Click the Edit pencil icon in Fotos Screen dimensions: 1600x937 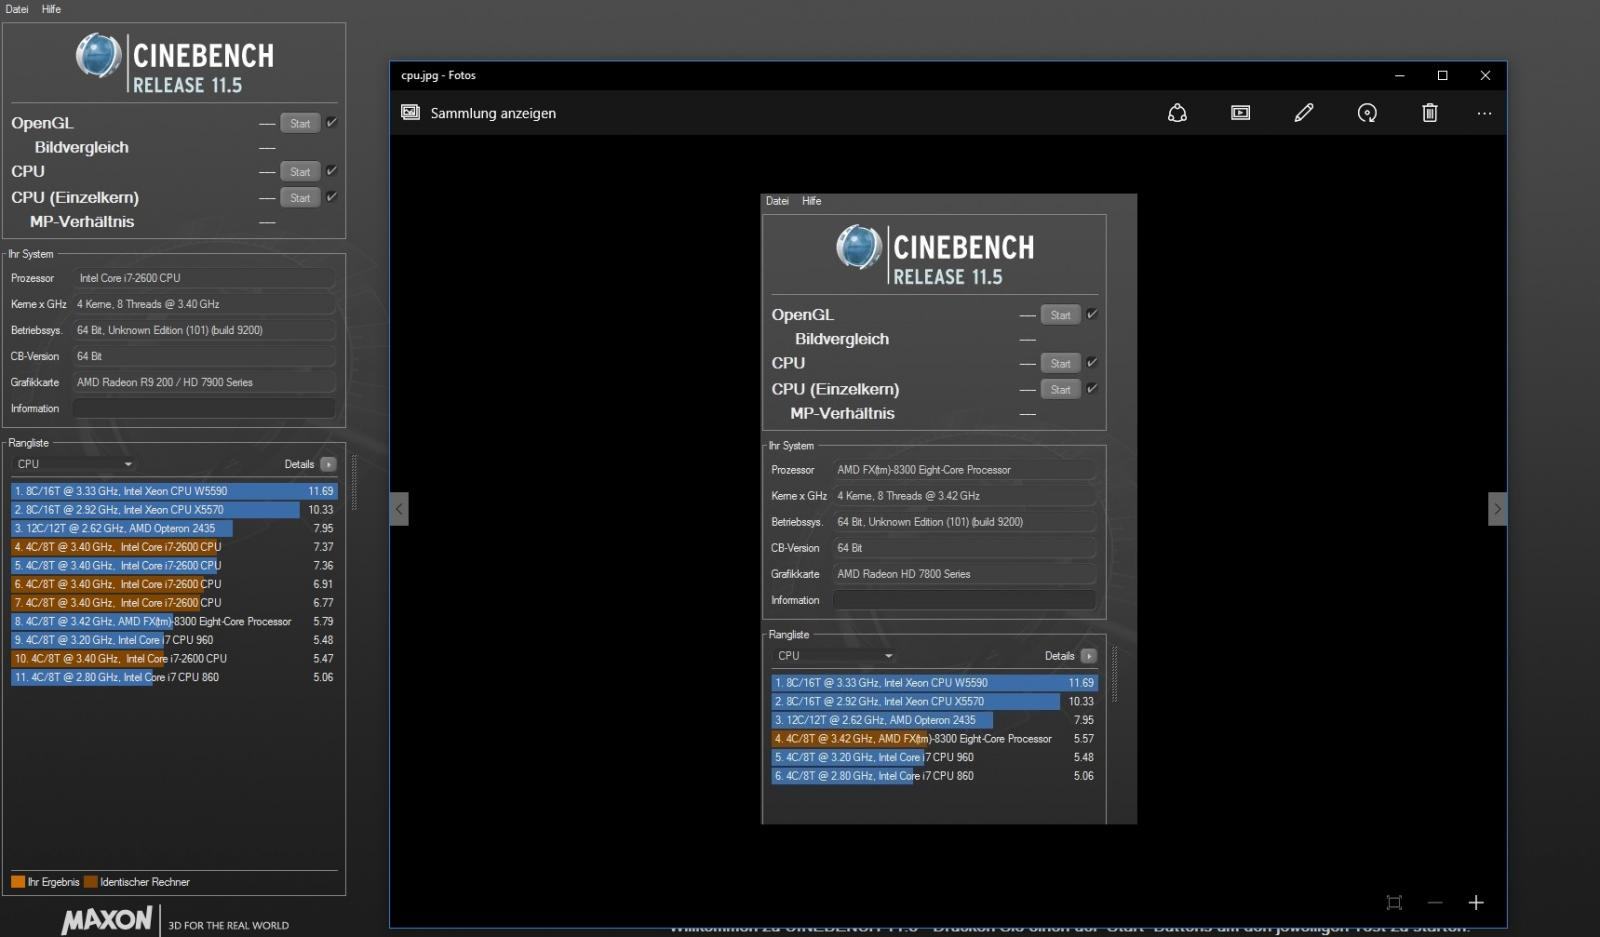point(1304,113)
